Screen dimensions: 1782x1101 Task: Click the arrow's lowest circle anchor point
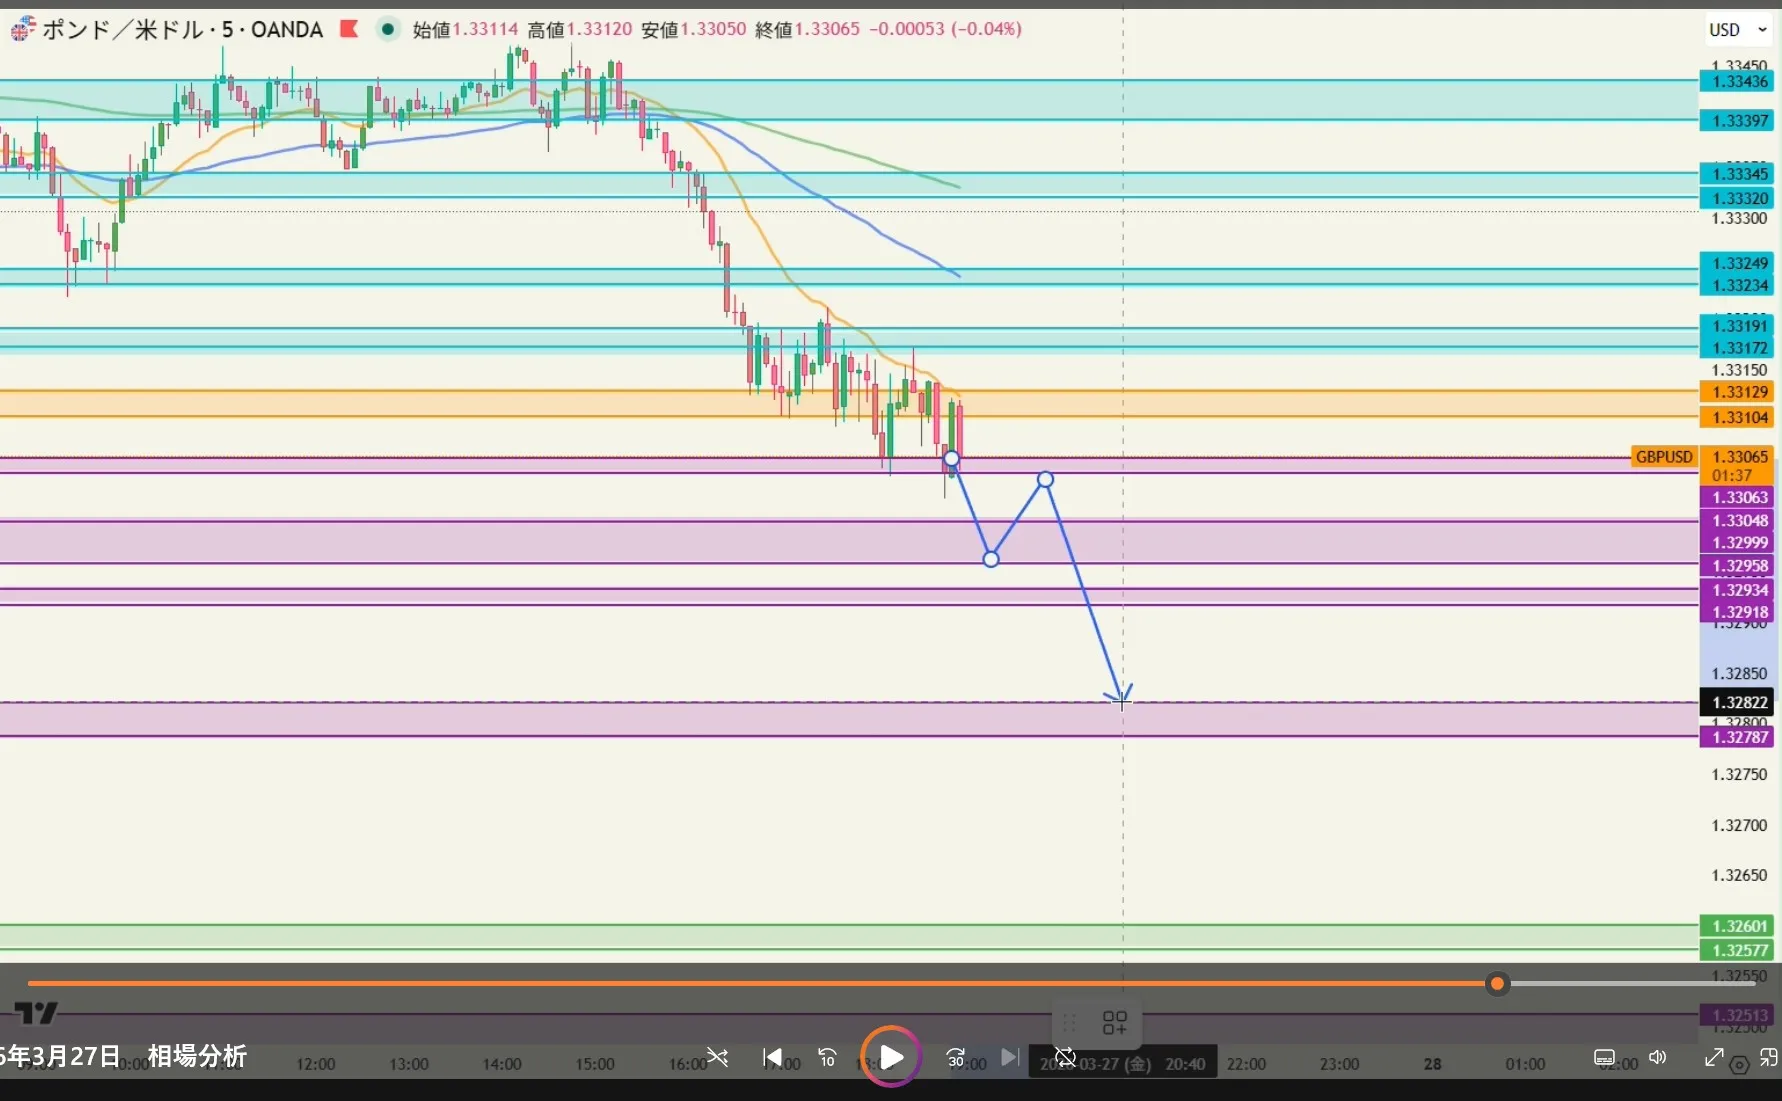tap(991, 559)
